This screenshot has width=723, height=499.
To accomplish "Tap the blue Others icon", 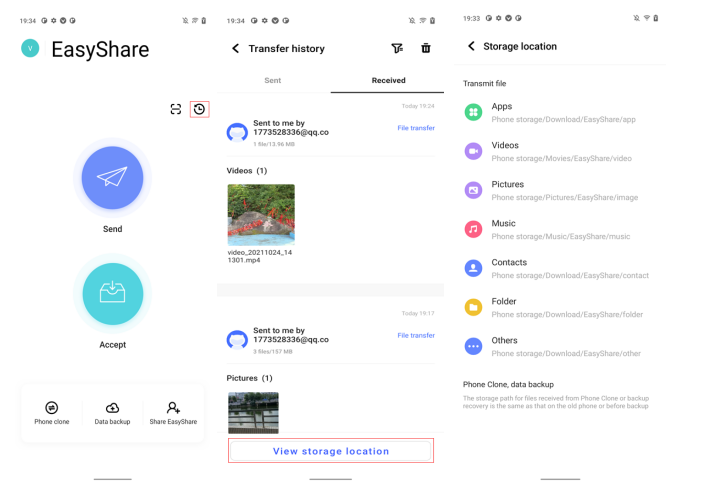I will tap(473, 346).
